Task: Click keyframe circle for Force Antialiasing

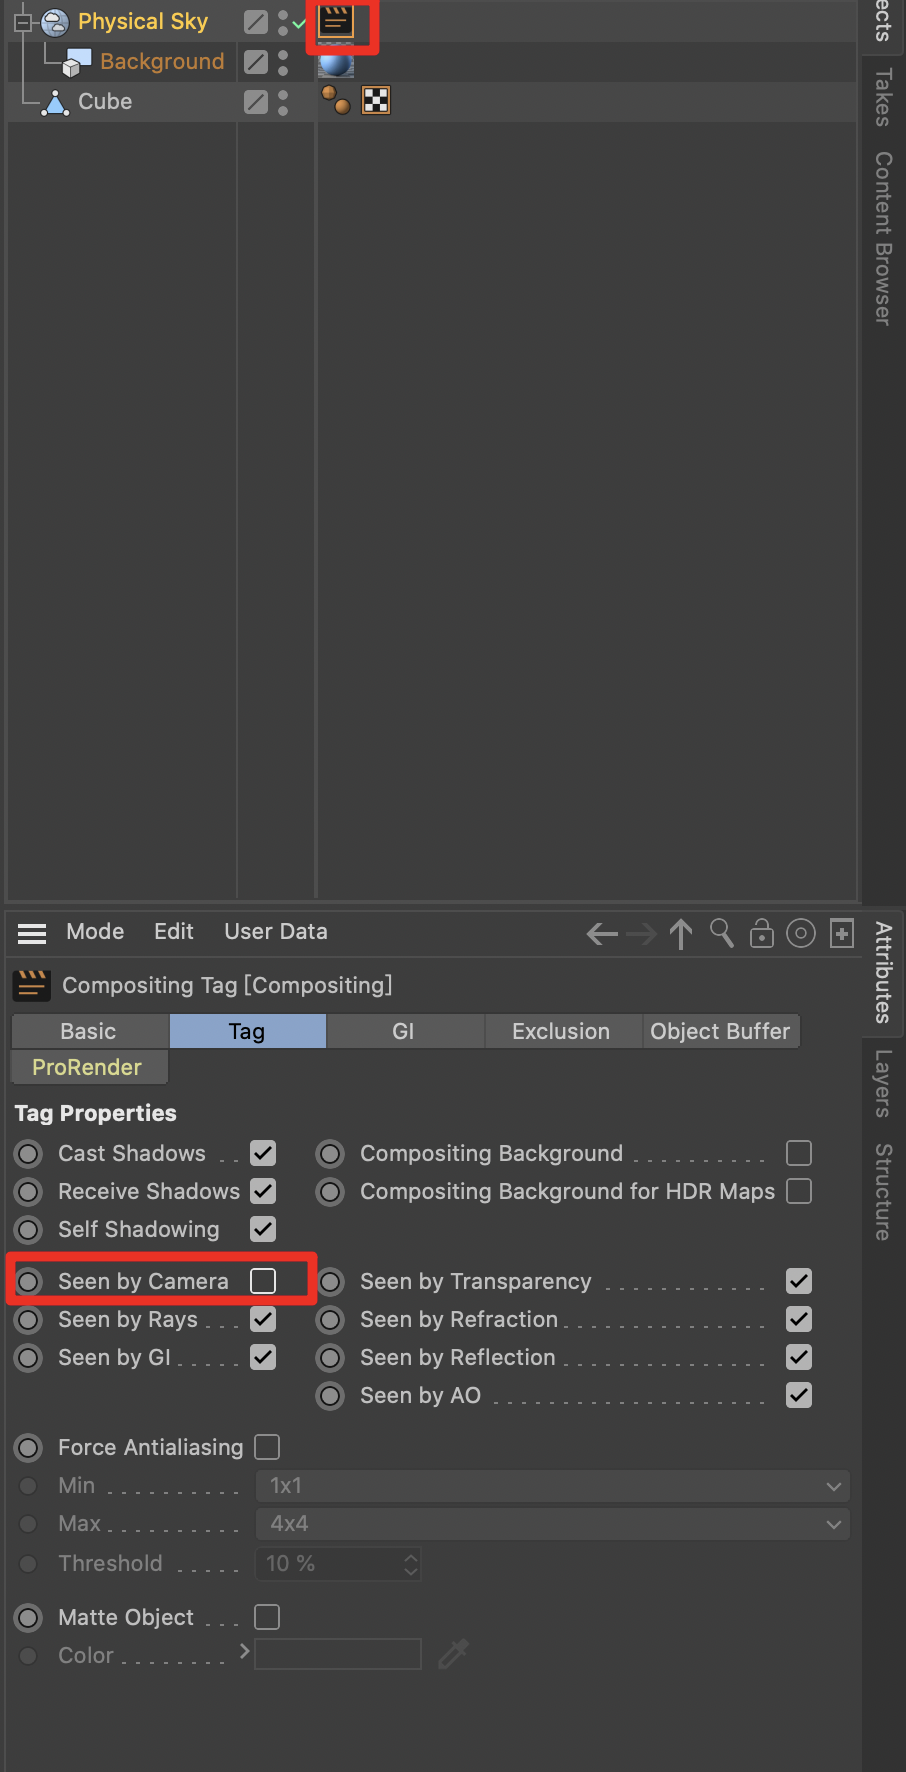Action: [29, 1448]
